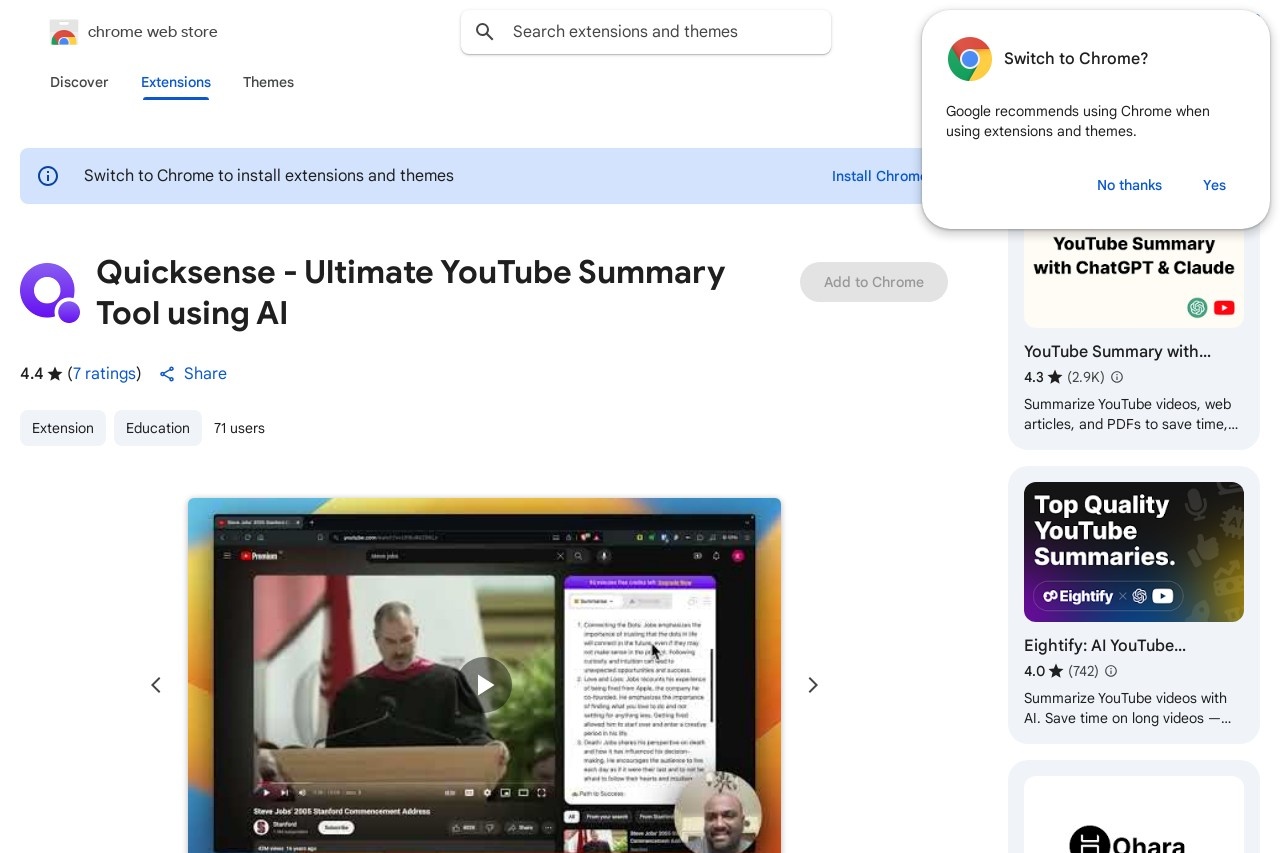
Task: Open the YouTube Summary with ChatGPT card image
Action: [x=1134, y=278]
